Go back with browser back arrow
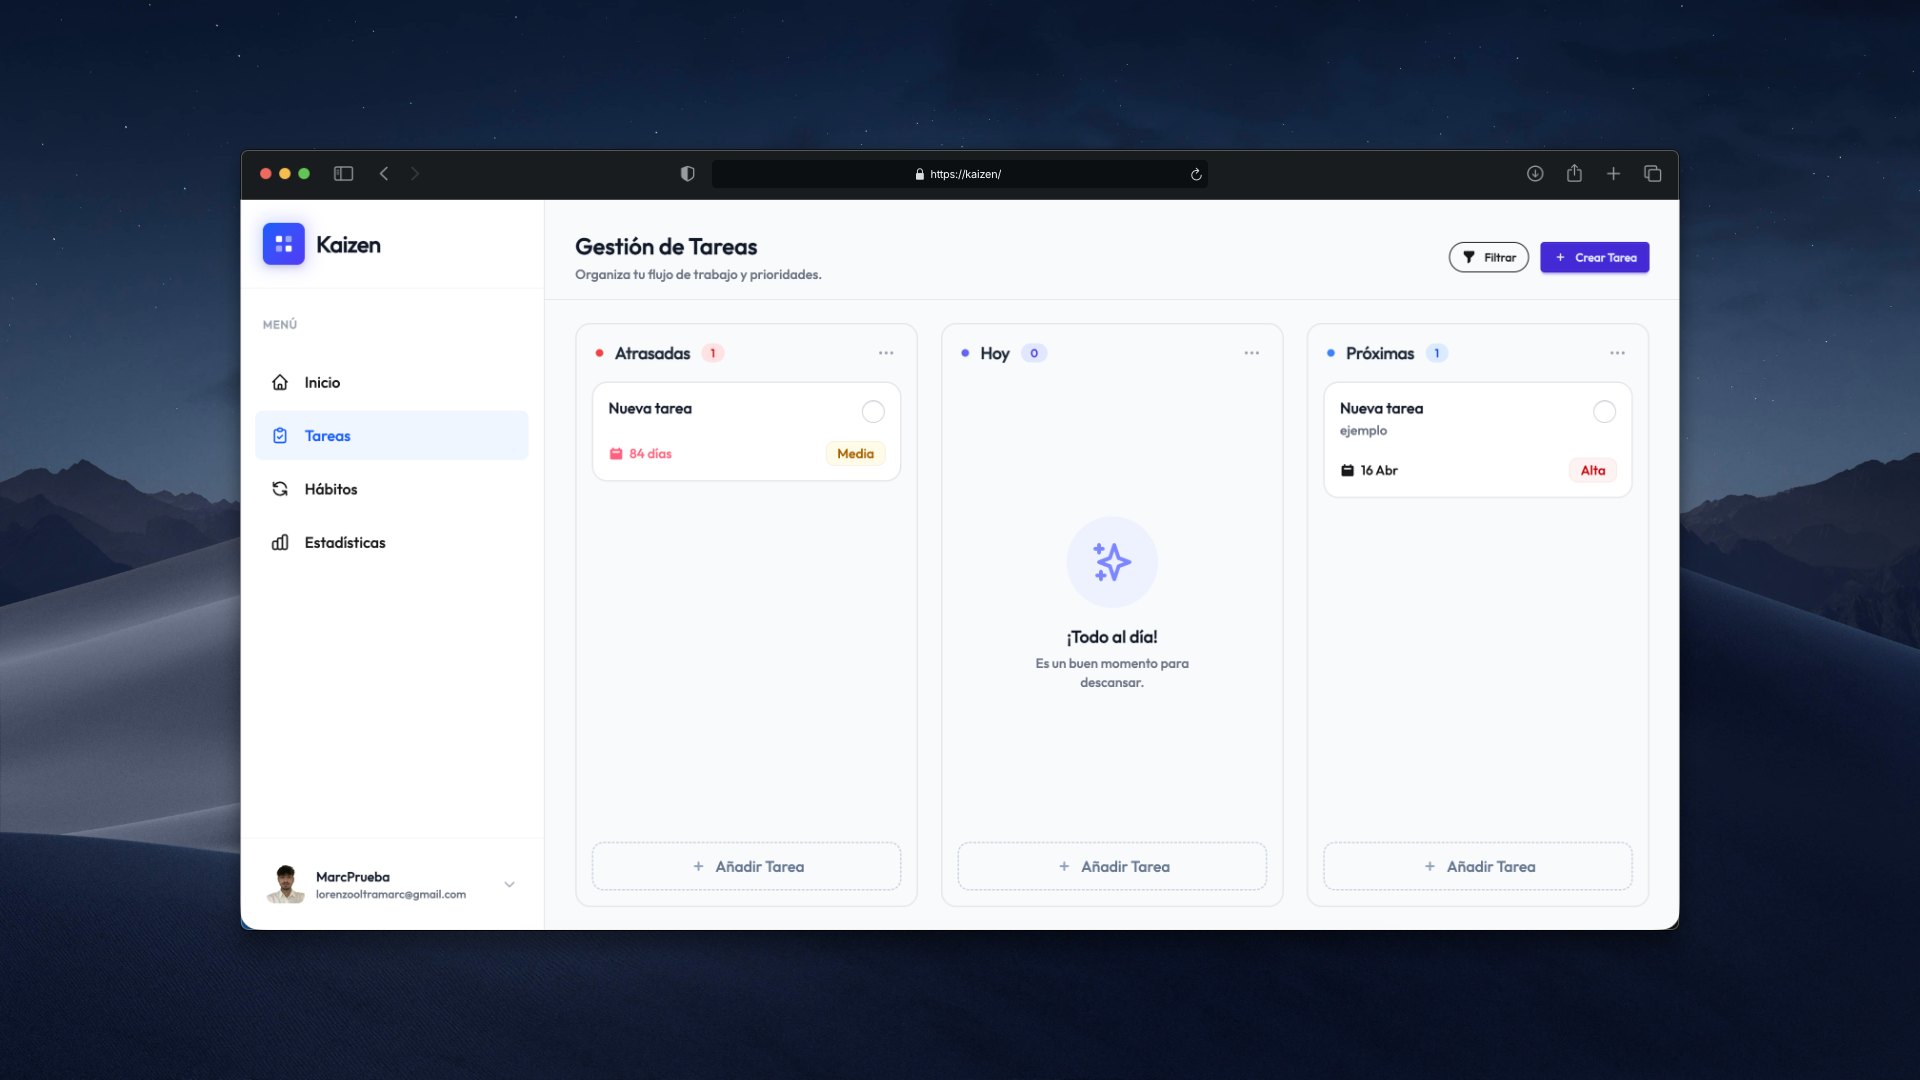The image size is (1920, 1080). pos(383,174)
